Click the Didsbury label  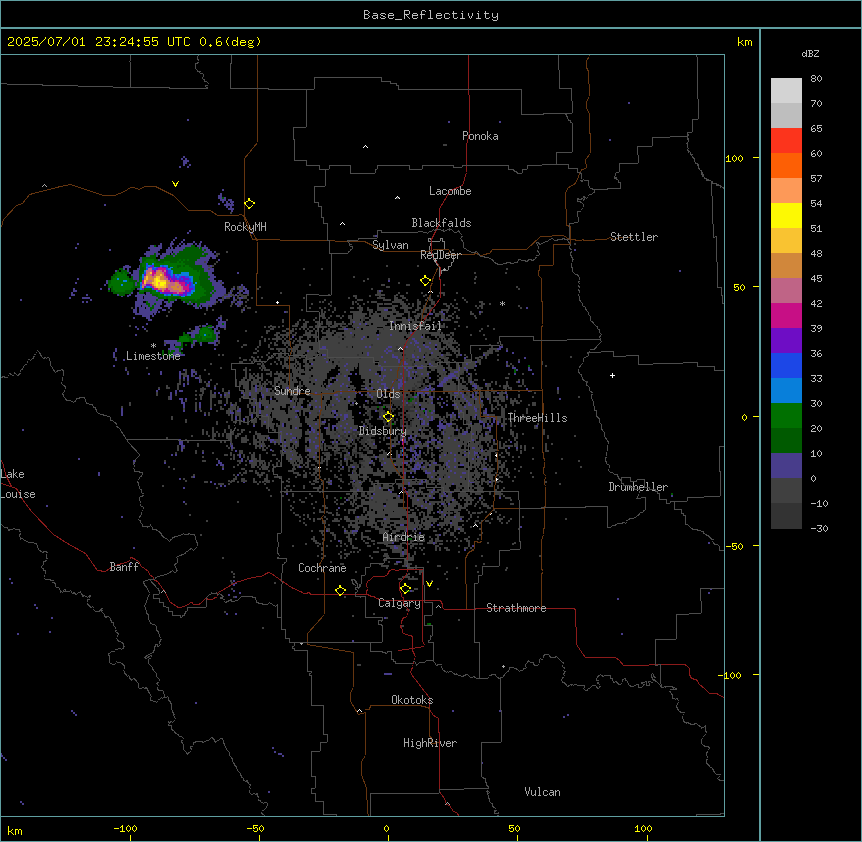[x=383, y=431]
